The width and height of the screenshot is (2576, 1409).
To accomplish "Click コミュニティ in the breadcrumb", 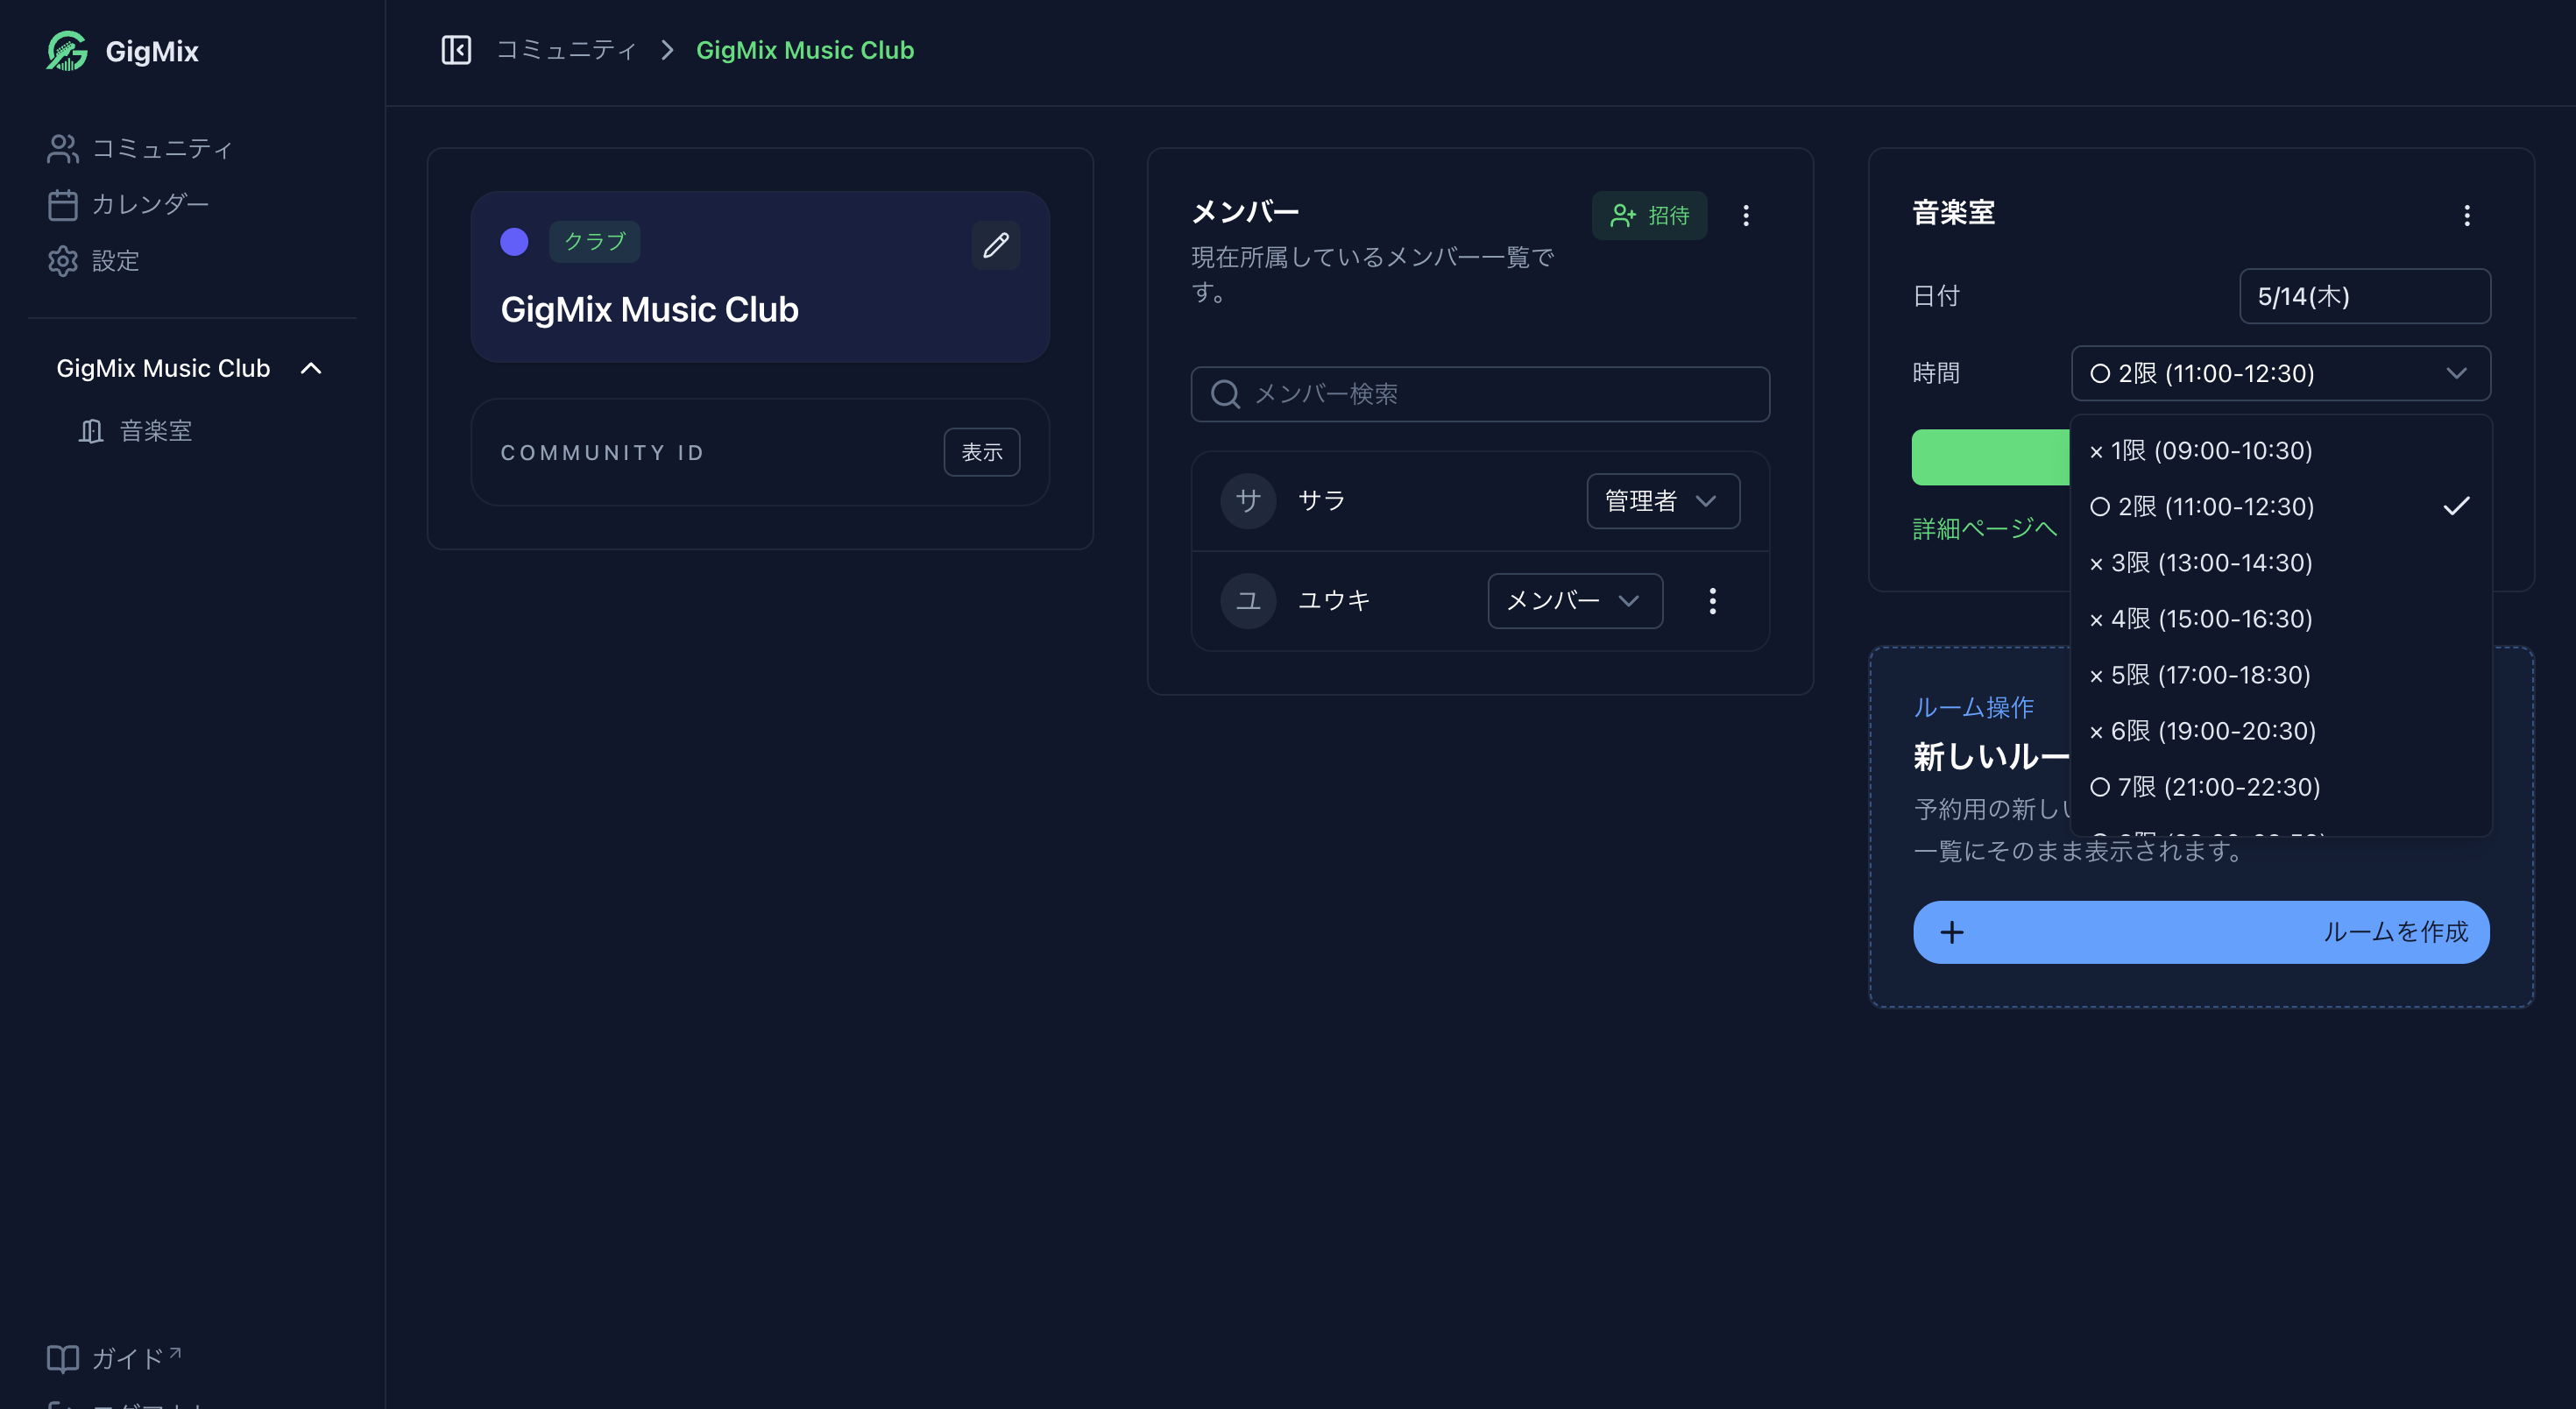I will 566,50.
